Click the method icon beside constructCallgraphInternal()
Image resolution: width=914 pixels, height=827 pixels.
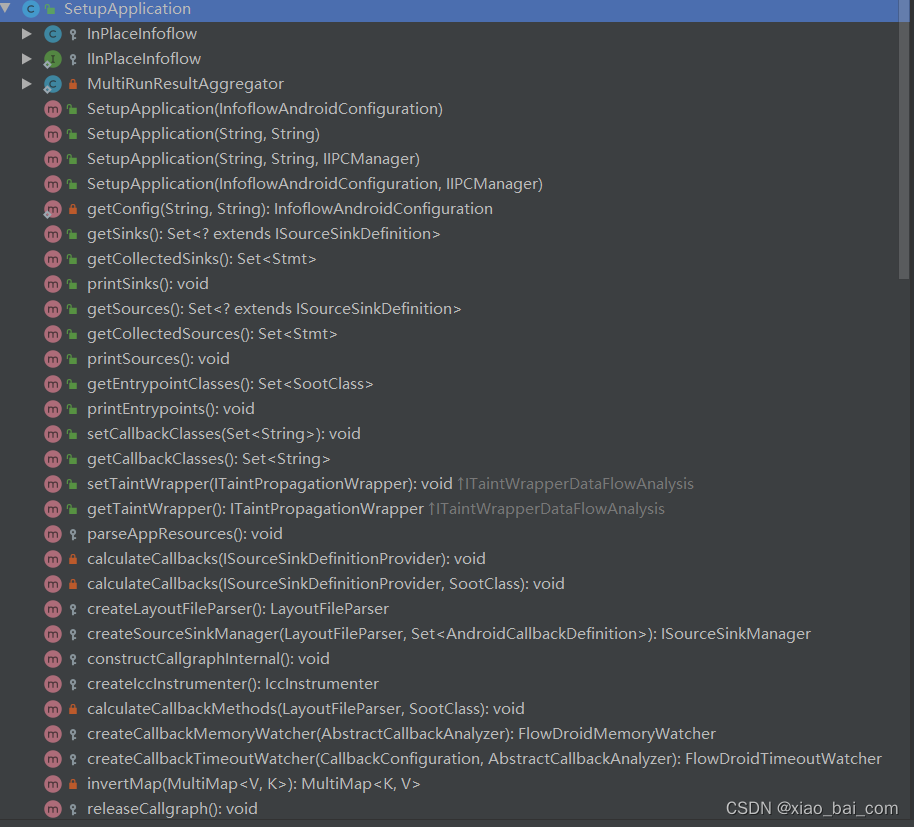[52, 658]
